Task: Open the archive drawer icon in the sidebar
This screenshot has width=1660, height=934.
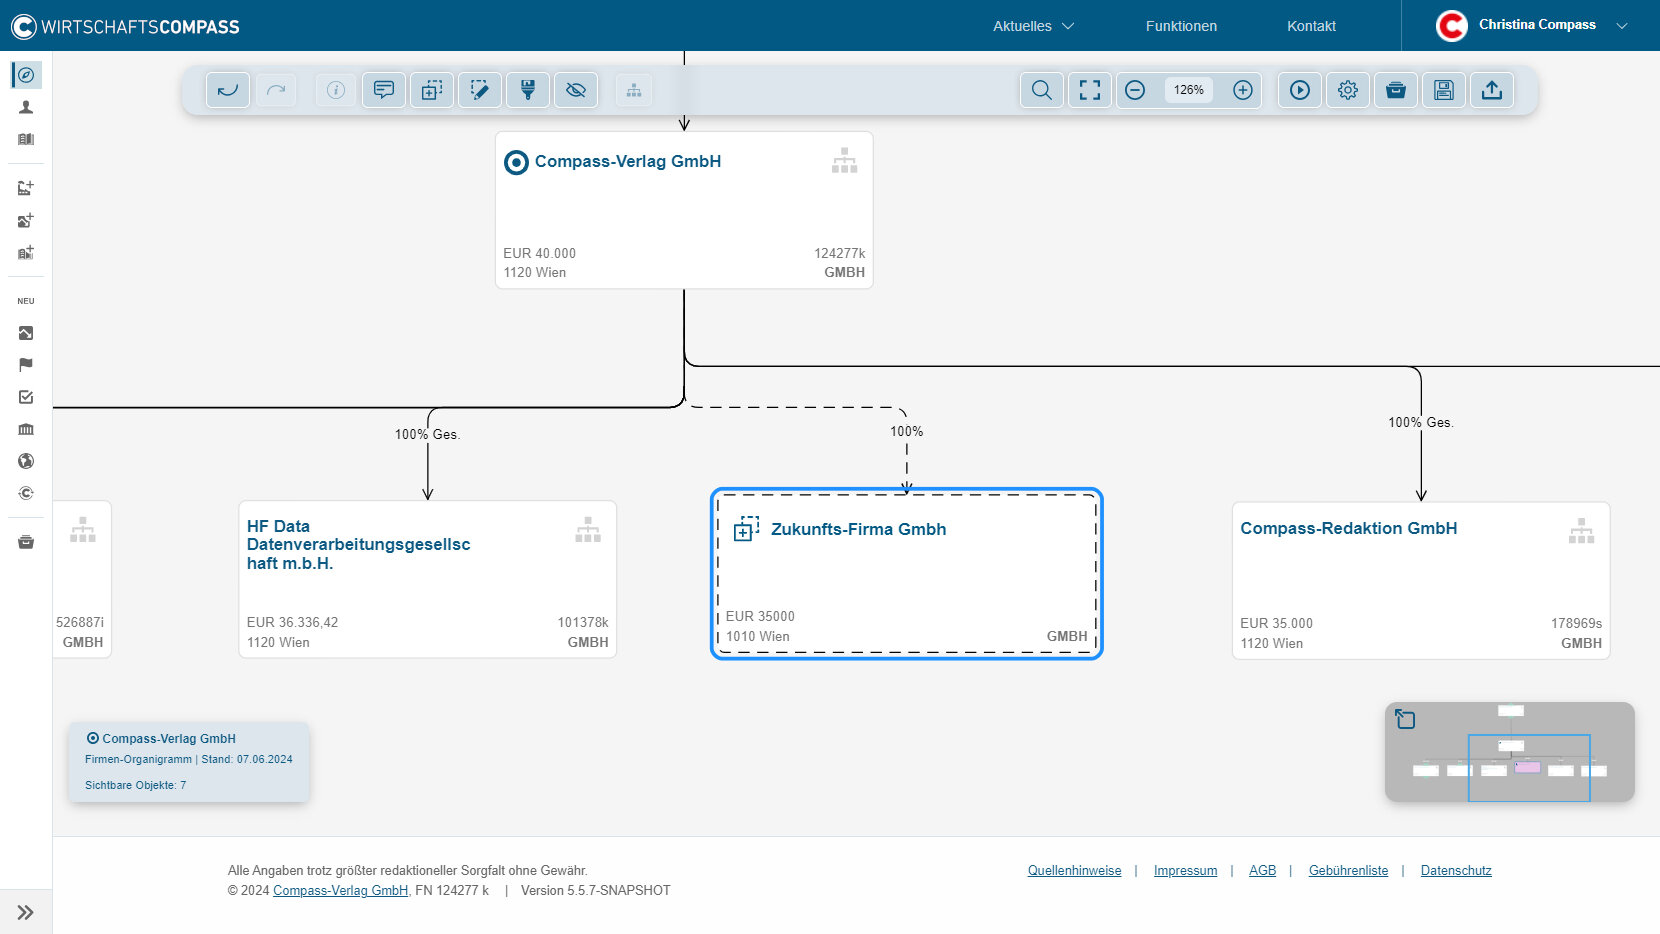Action: 26,542
